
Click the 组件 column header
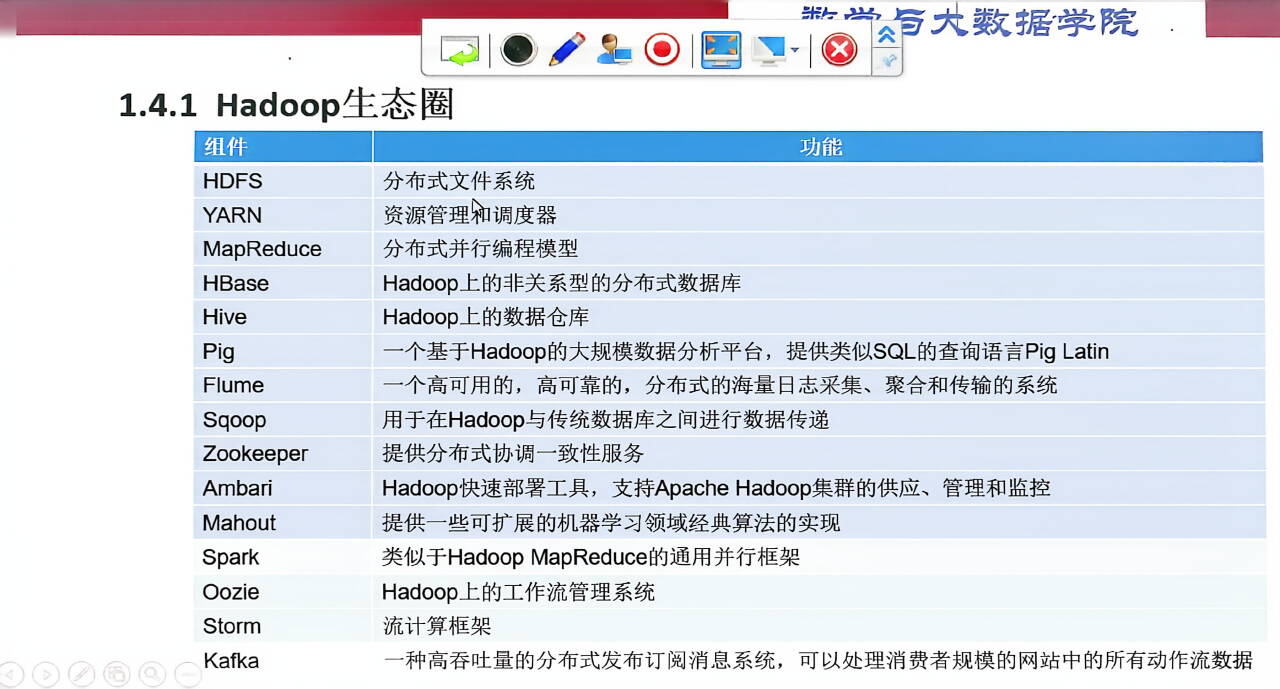pyautogui.click(x=282, y=147)
